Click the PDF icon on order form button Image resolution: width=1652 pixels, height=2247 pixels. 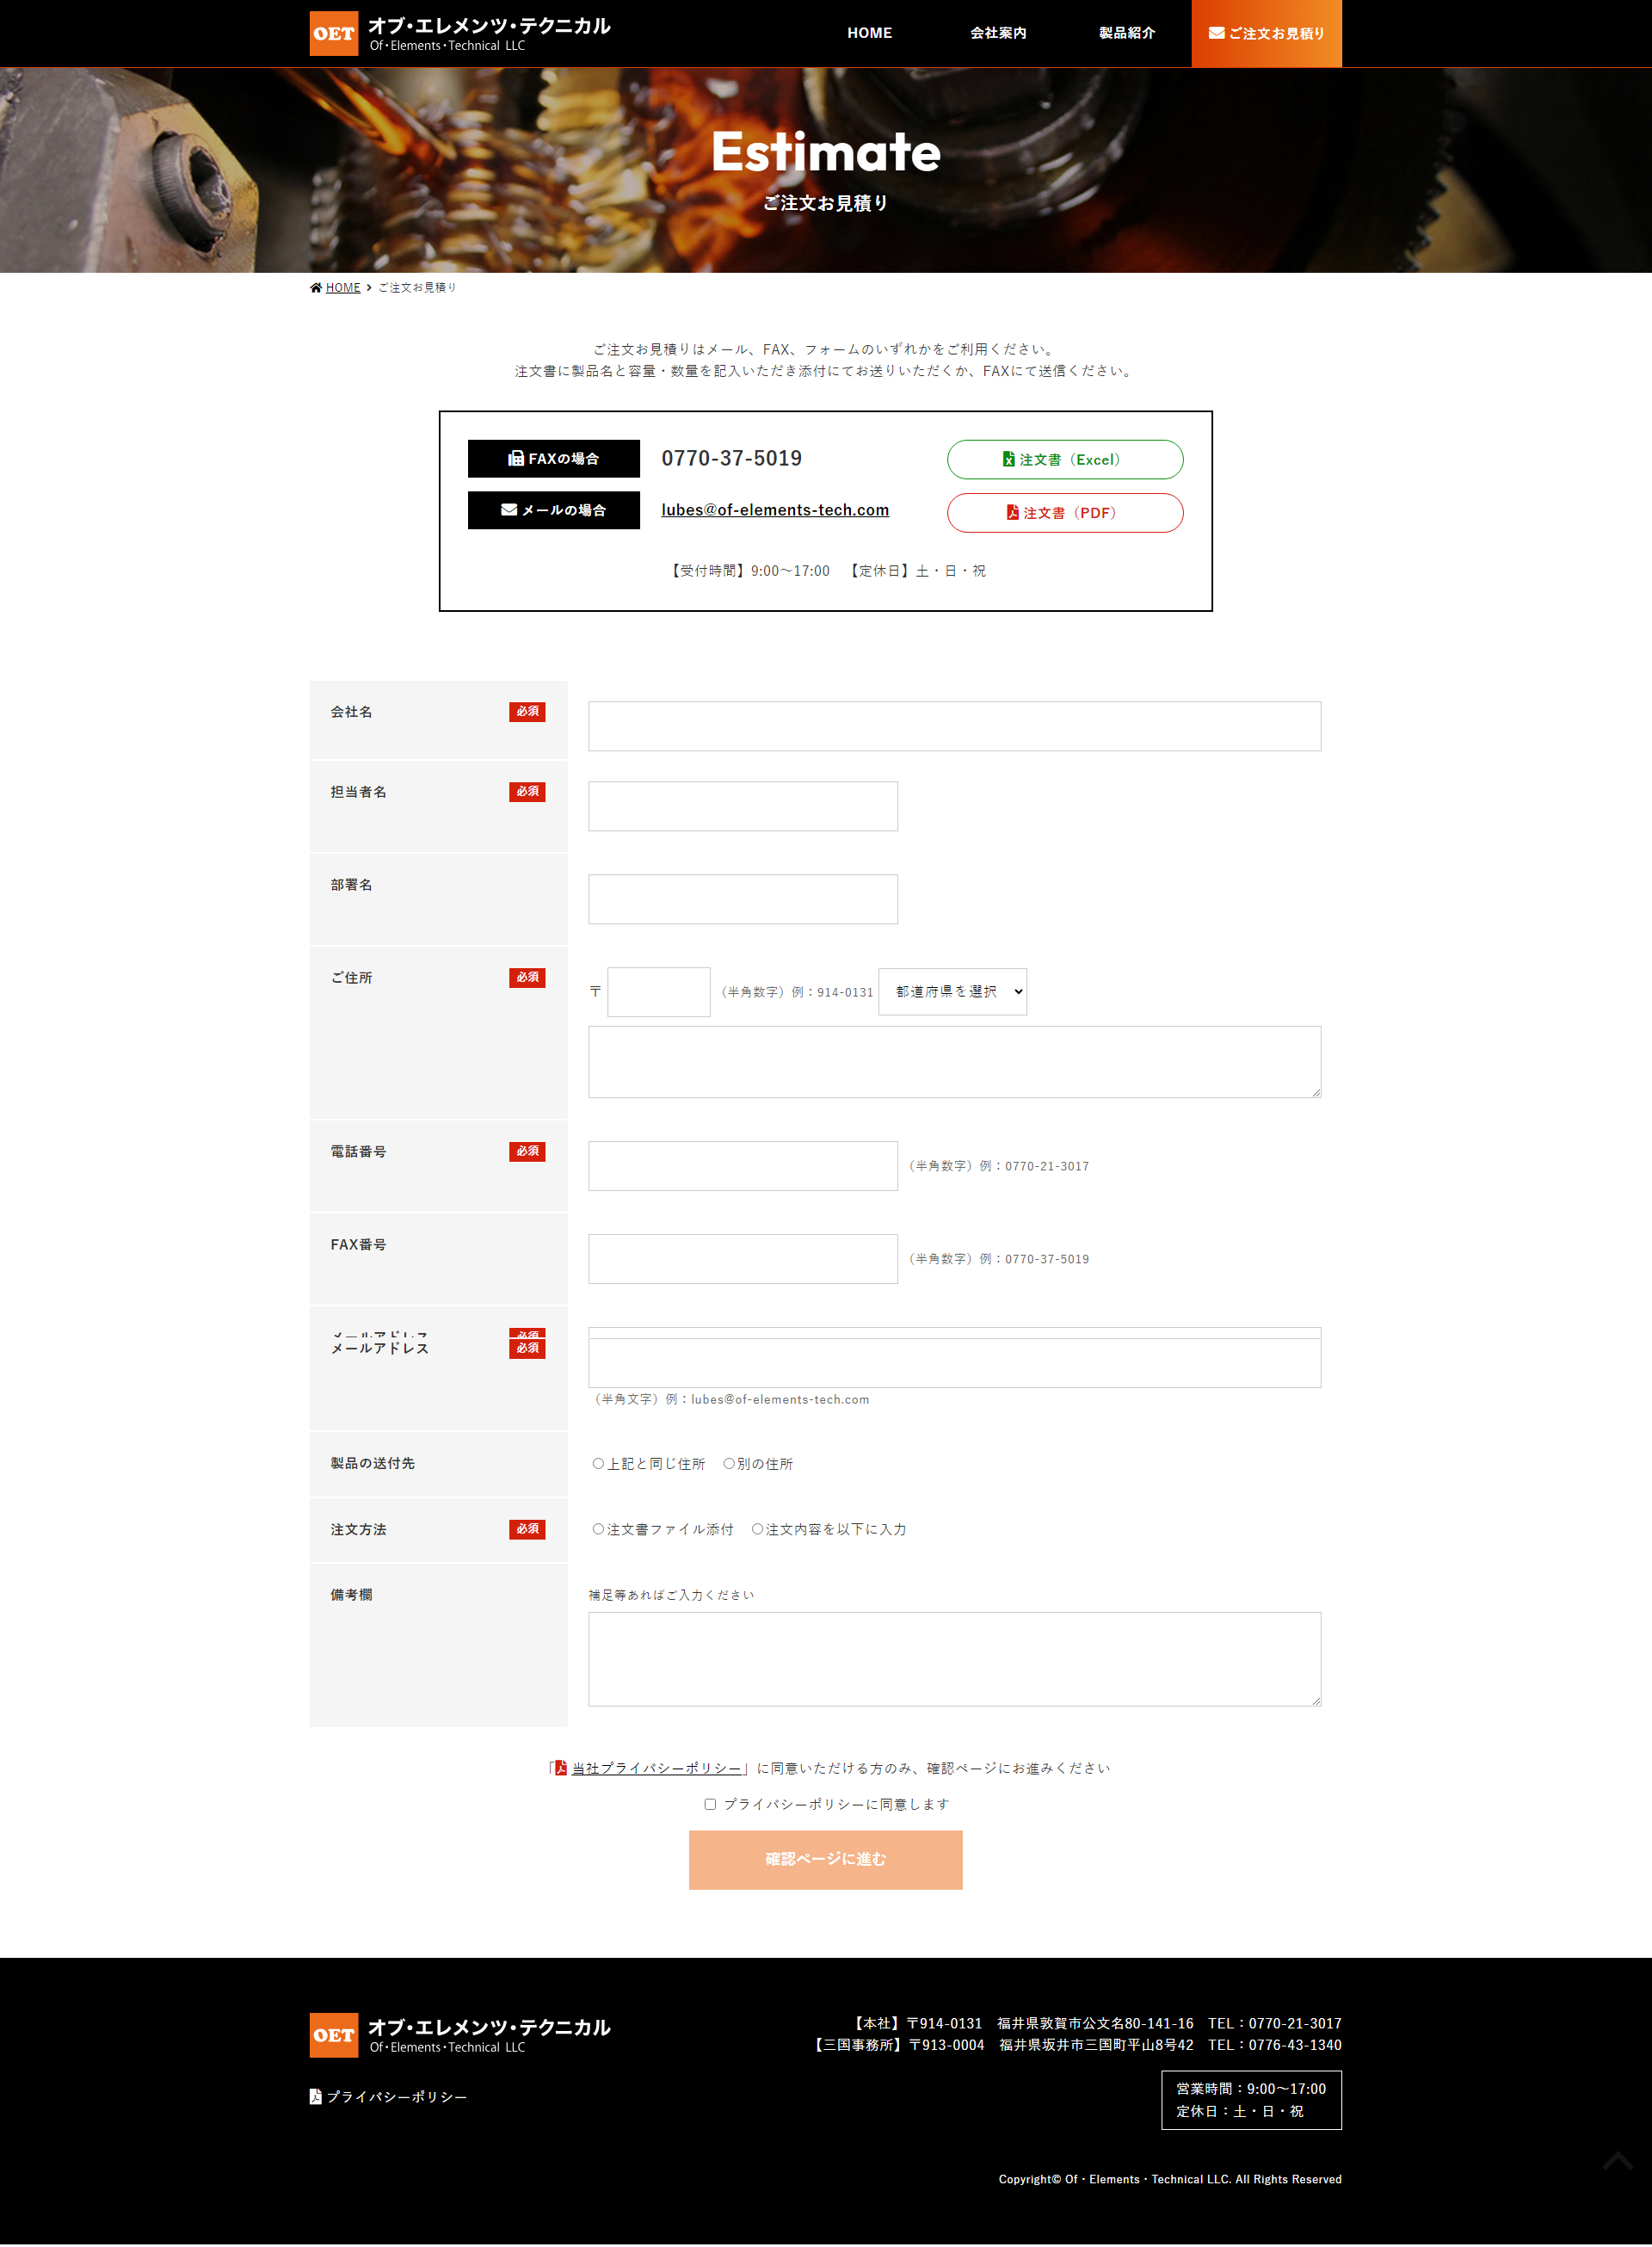pos(1012,512)
